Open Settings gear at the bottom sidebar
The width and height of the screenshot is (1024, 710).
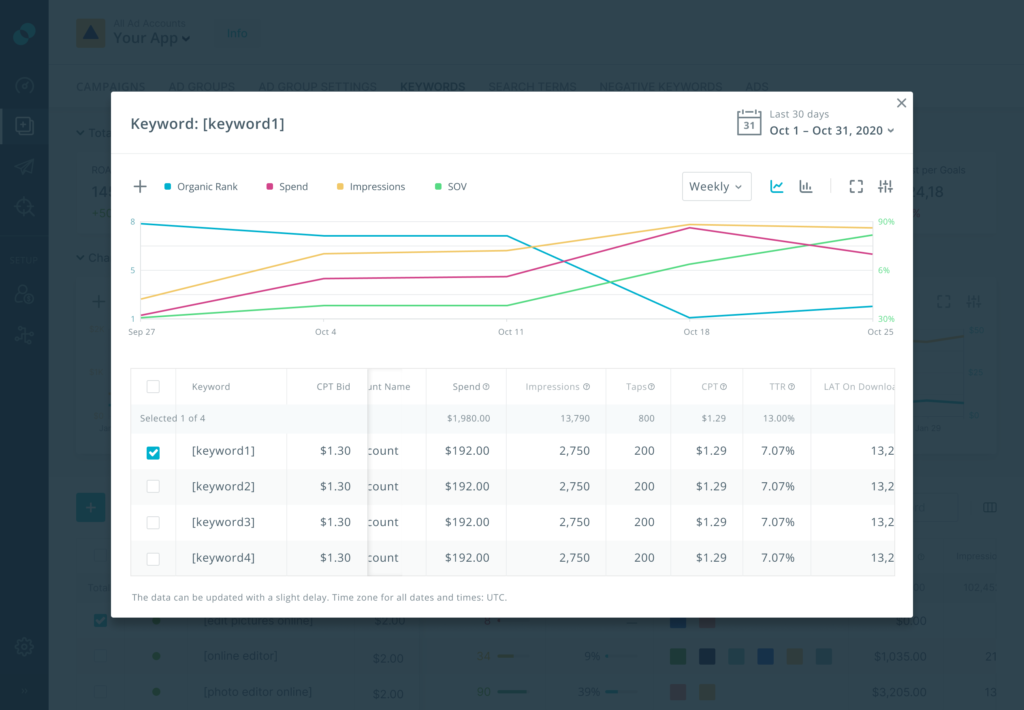pos(24,647)
